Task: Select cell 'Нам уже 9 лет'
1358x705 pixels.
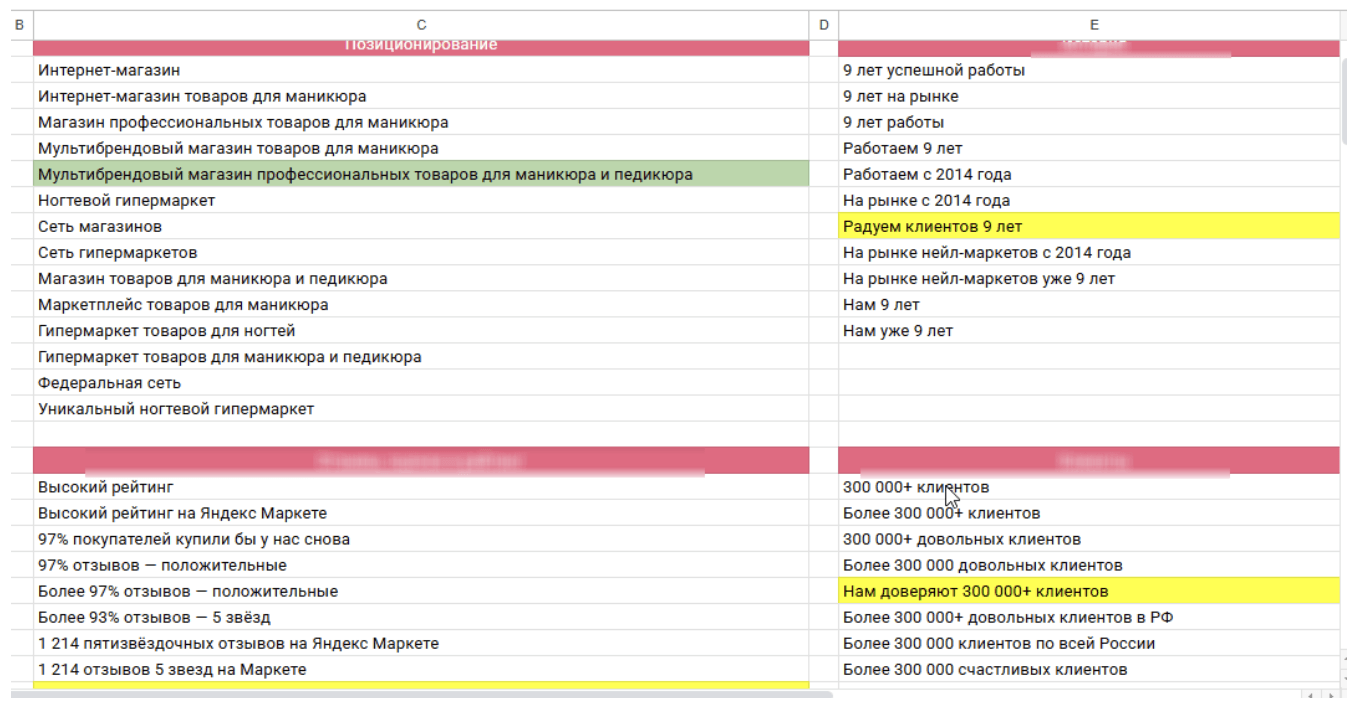Action: [1089, 330]
